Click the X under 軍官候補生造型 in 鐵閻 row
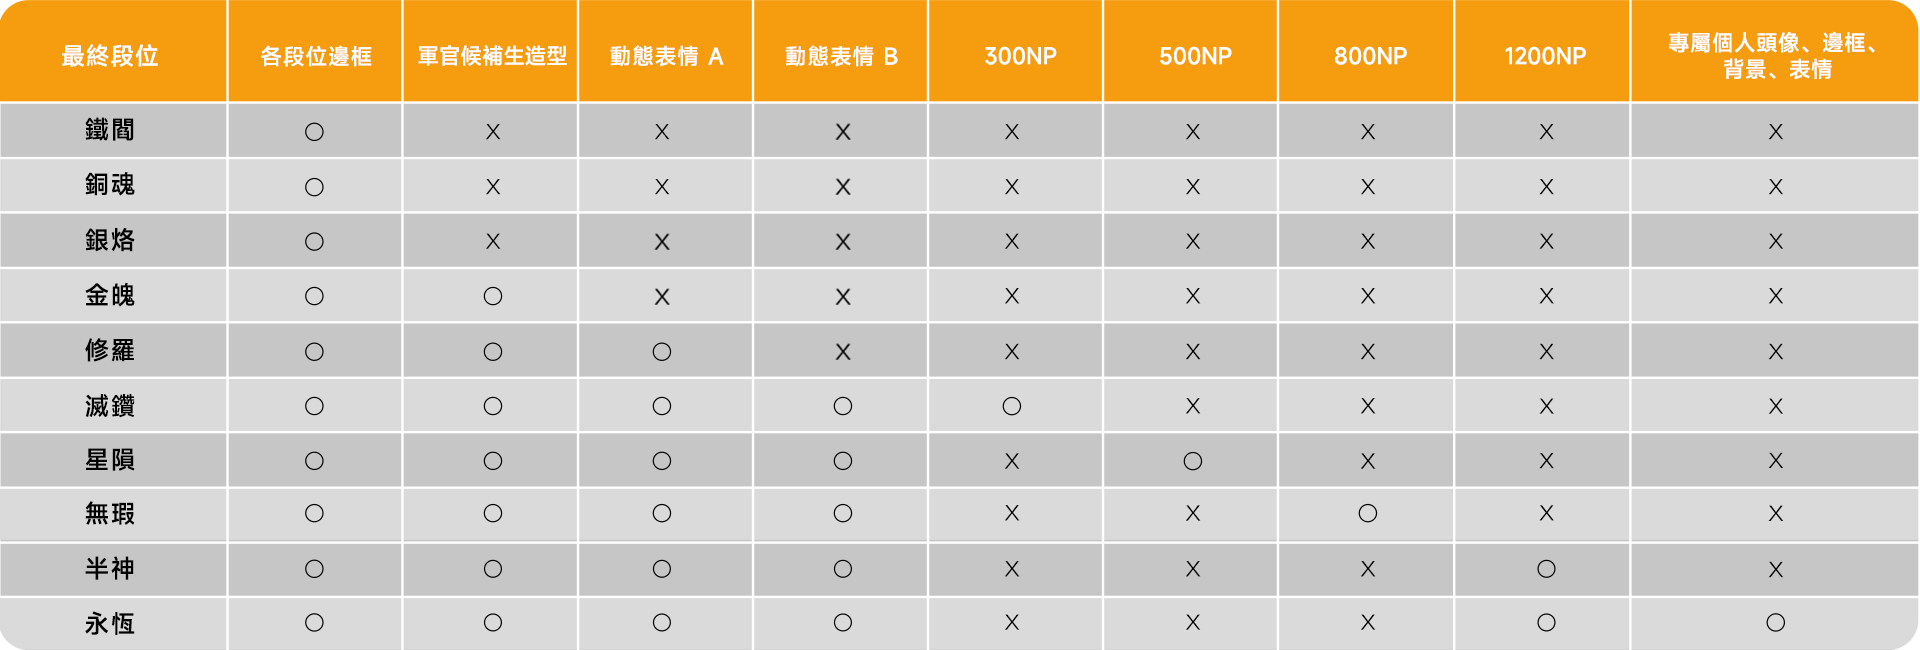The width and height of the screenshot is (1920, 650). click(493, 132)
